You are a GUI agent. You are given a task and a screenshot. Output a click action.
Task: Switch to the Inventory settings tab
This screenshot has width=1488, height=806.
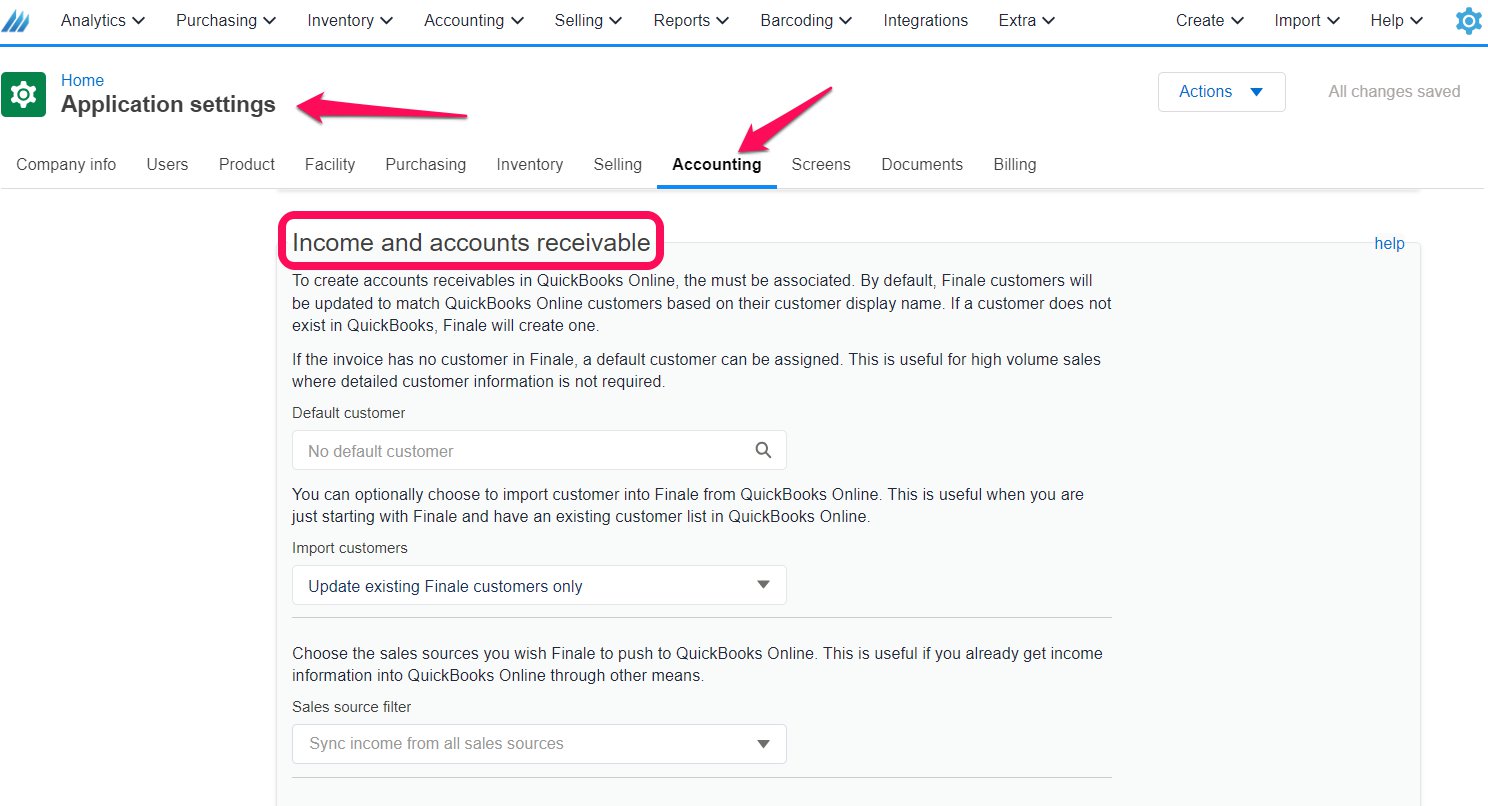[530, 164]
